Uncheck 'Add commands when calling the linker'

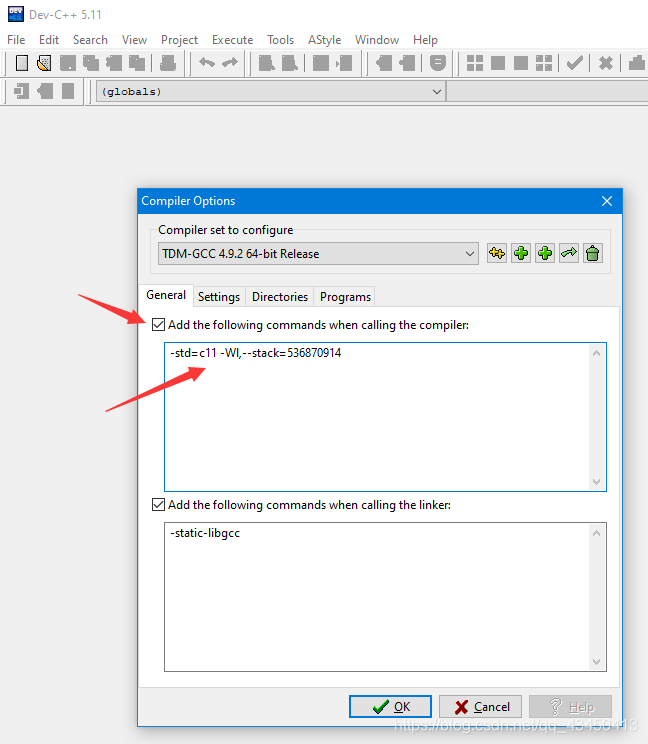(158, 504)
